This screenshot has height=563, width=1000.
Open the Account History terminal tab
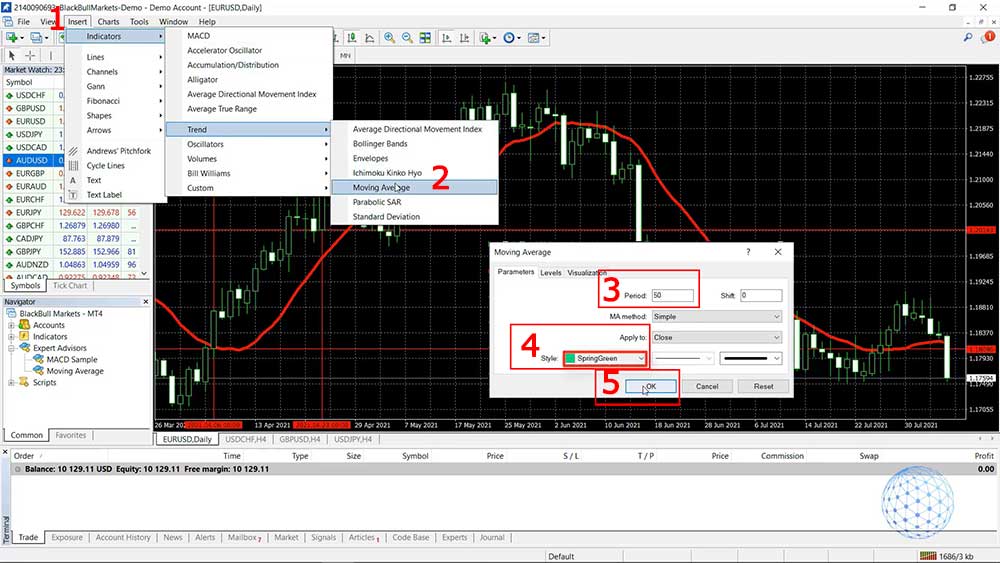click(123, 537)
